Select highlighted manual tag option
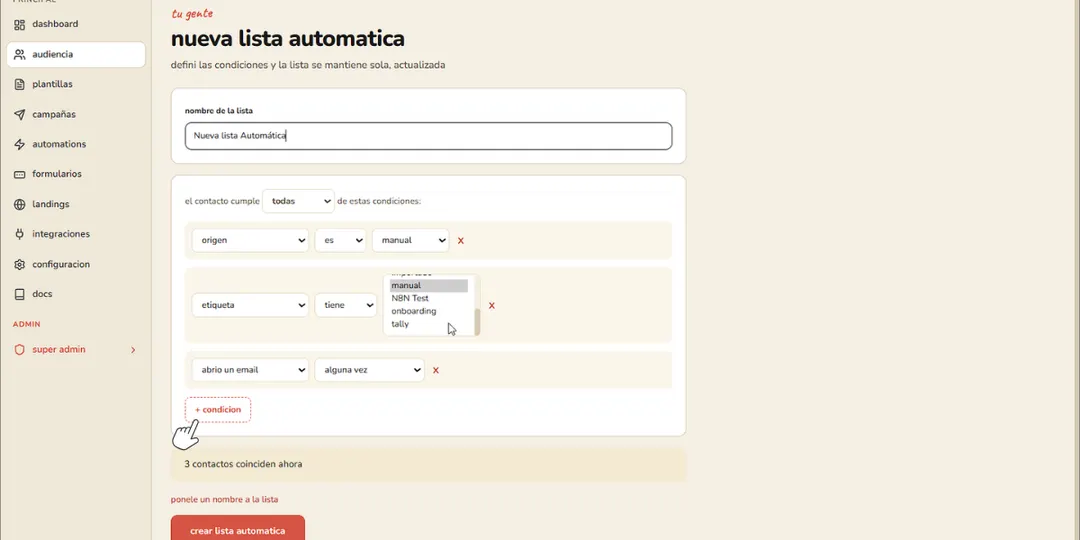This screenshot has width=1080, height=540. [x=428, y=285]
